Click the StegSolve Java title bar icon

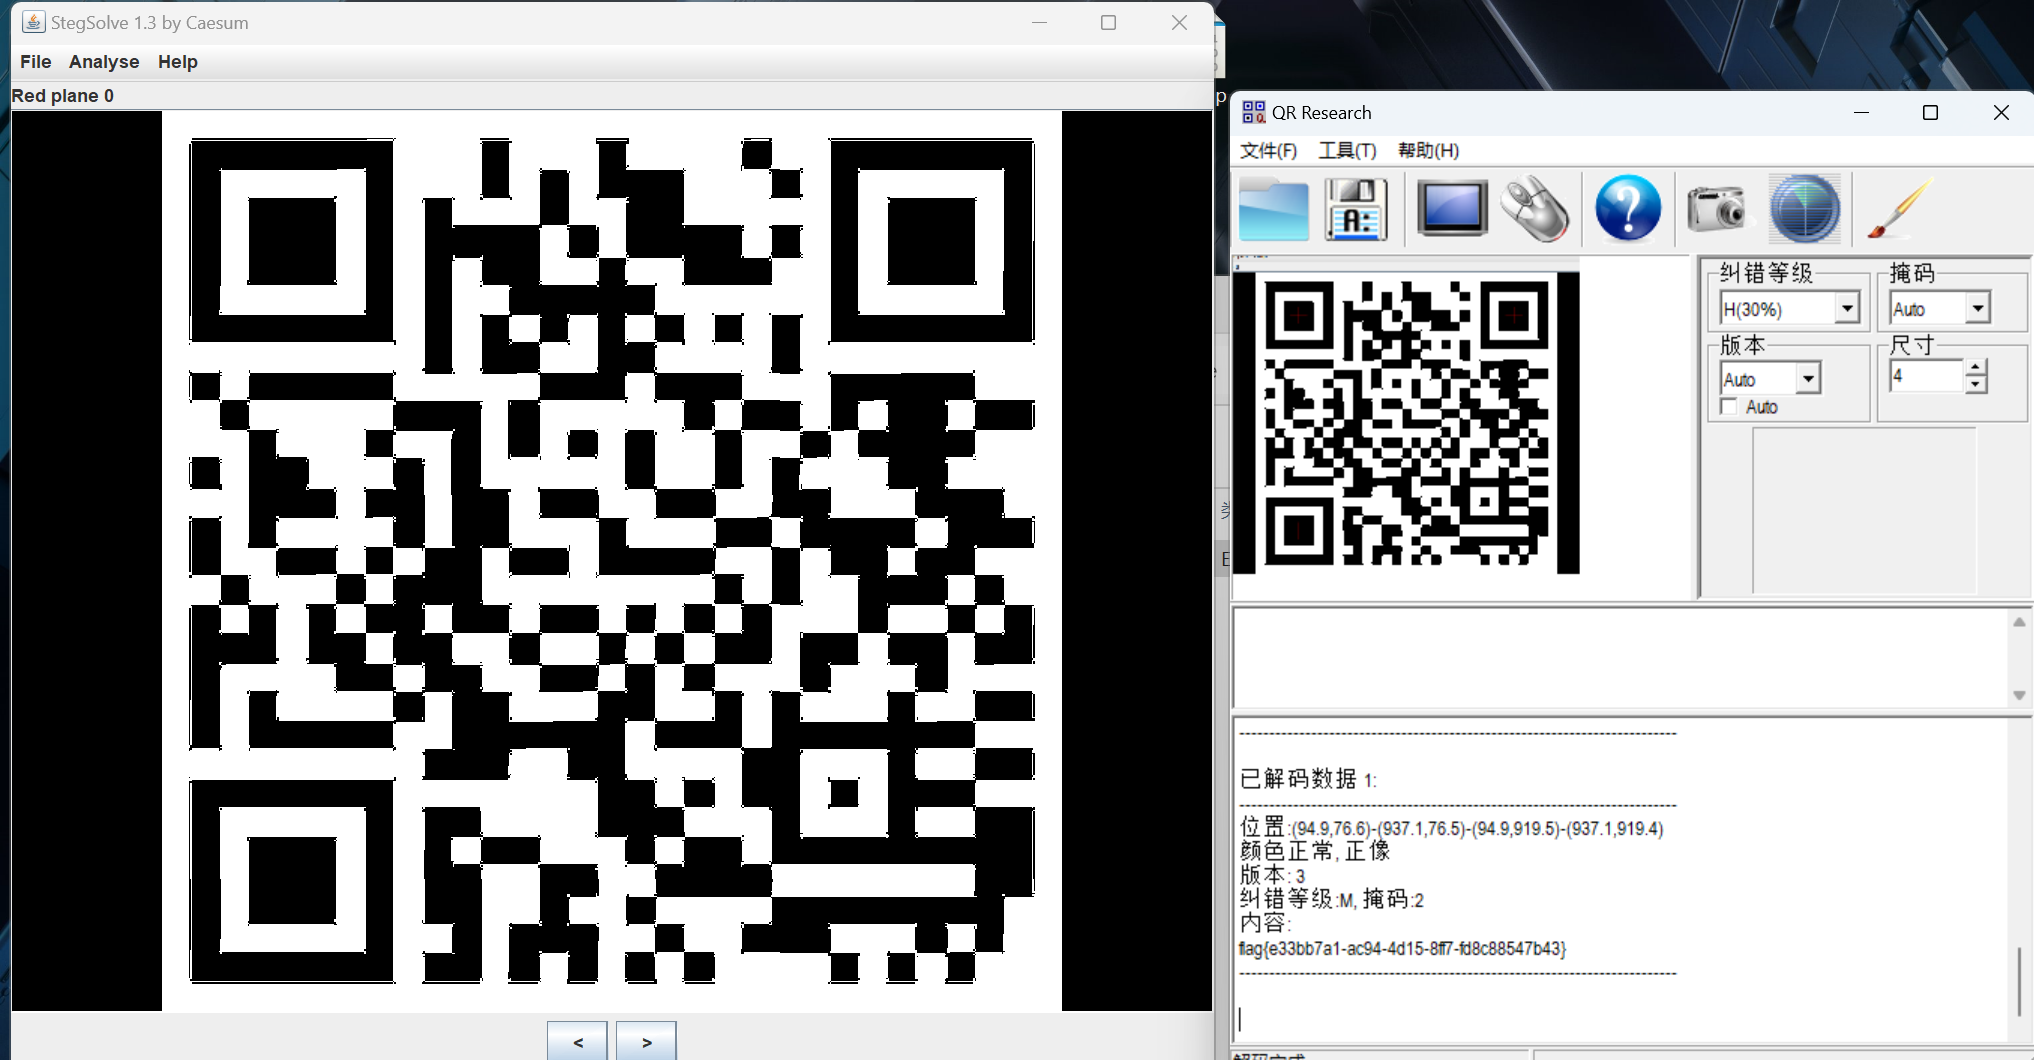click(x=33, y=22)
